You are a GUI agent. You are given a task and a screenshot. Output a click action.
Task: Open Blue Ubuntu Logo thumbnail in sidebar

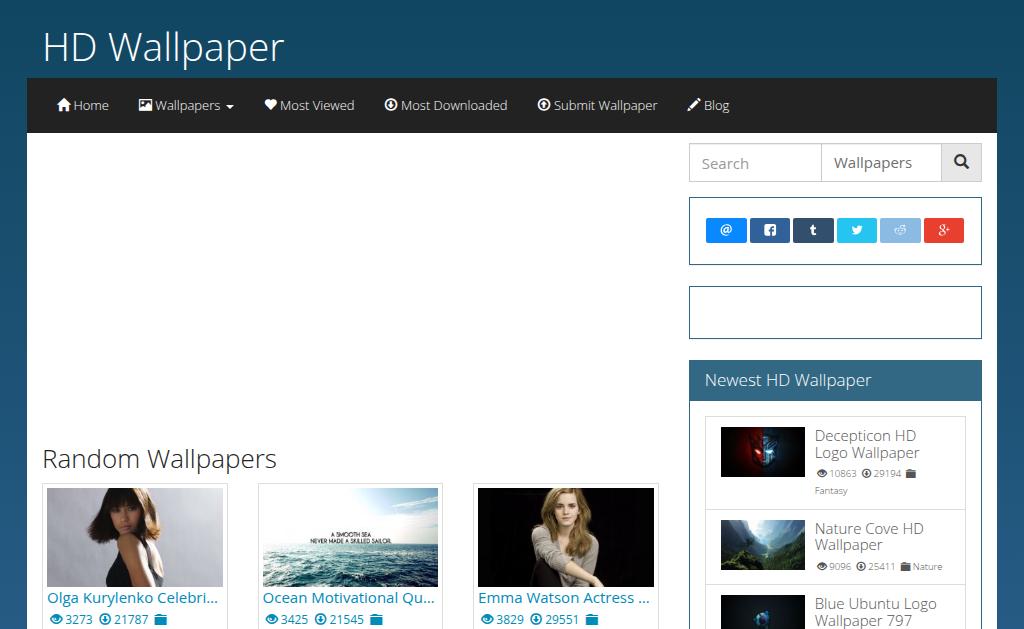(x=763, y=612)
